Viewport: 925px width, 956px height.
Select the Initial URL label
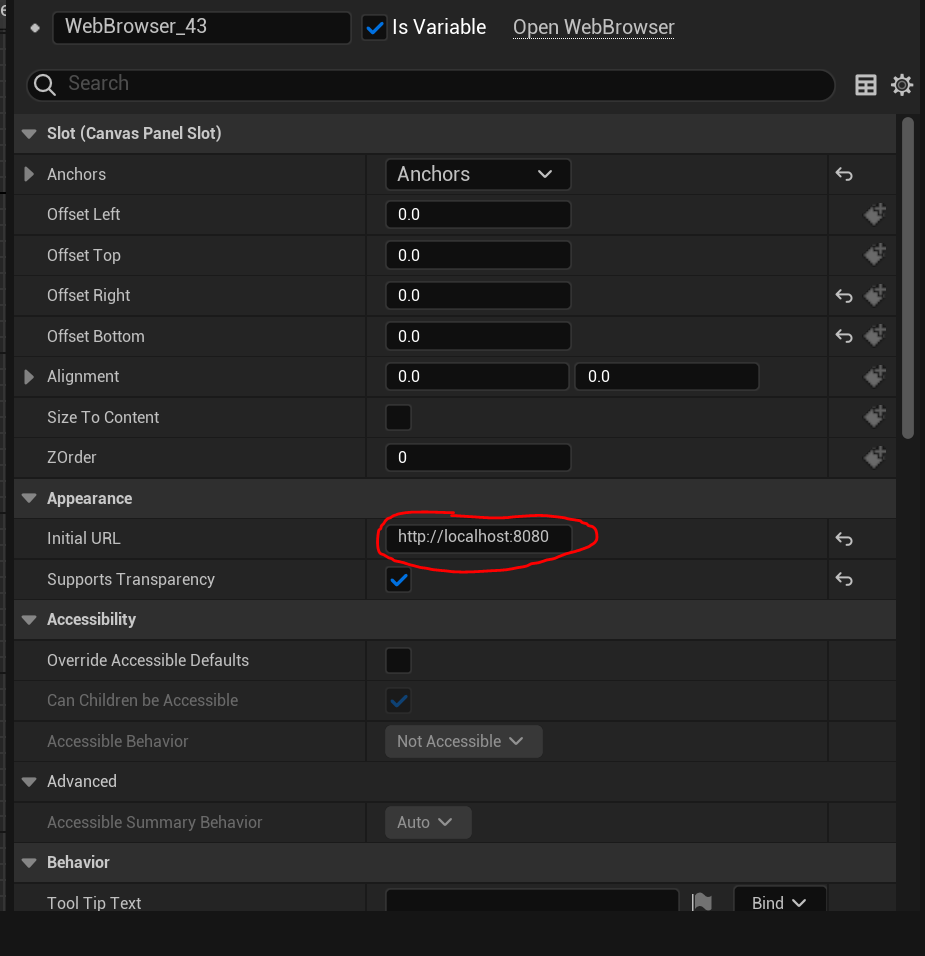84,538
